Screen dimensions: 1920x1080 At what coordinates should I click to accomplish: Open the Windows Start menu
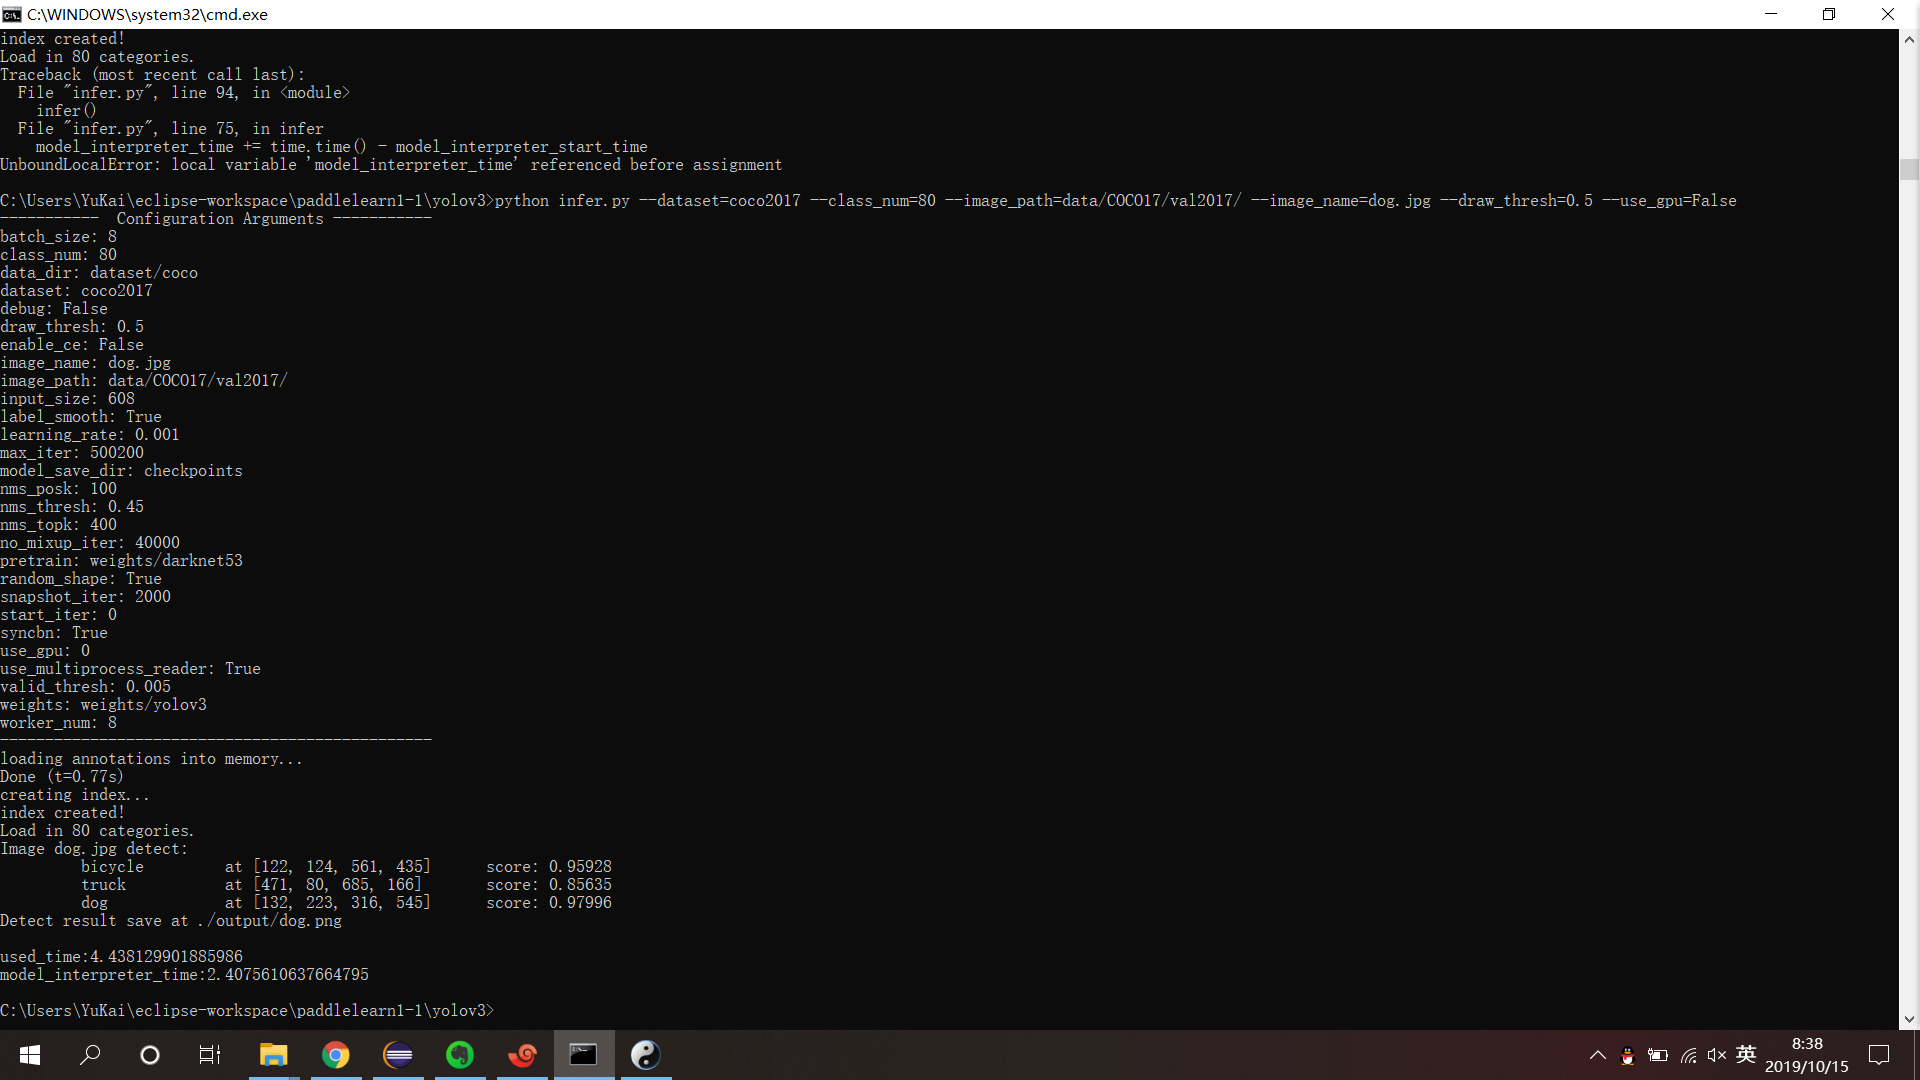[x=30, y=1055]
